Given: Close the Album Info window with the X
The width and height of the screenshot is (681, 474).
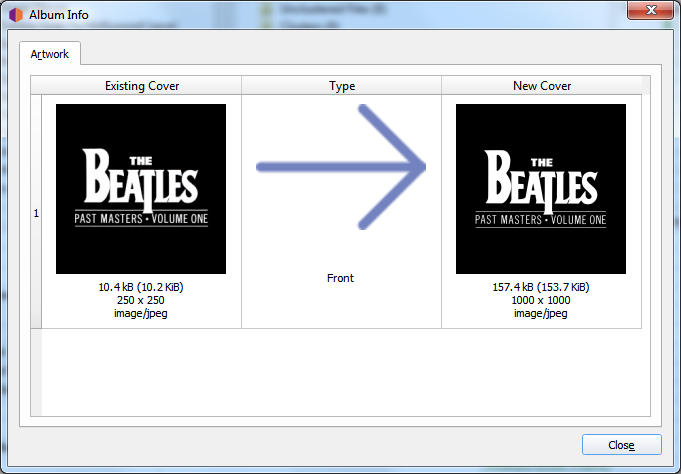Looking at the screenshot, I should [x=650, y=10].
